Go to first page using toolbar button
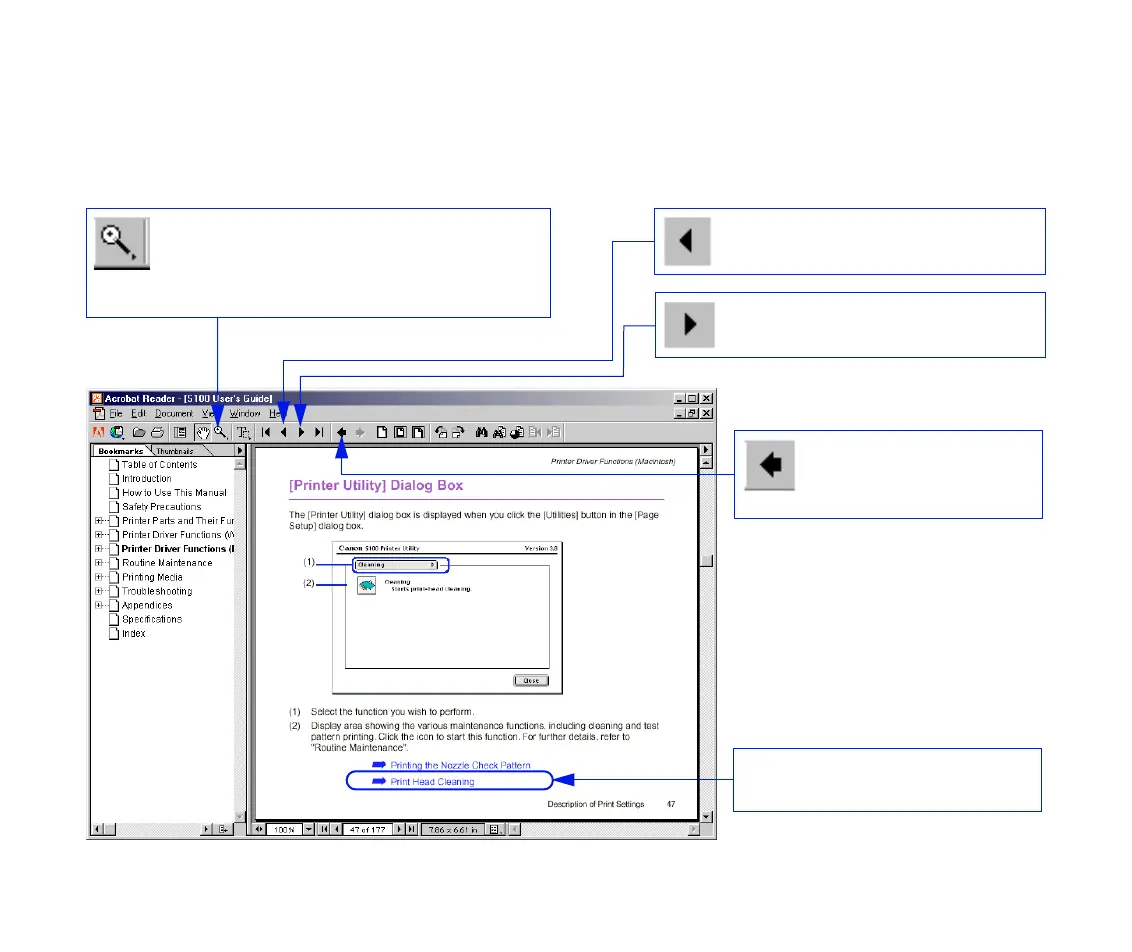 click(x=266, y=432)
